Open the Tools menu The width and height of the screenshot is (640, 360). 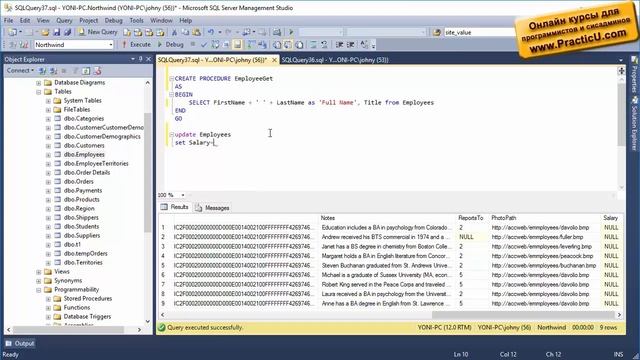pos(136,20)
